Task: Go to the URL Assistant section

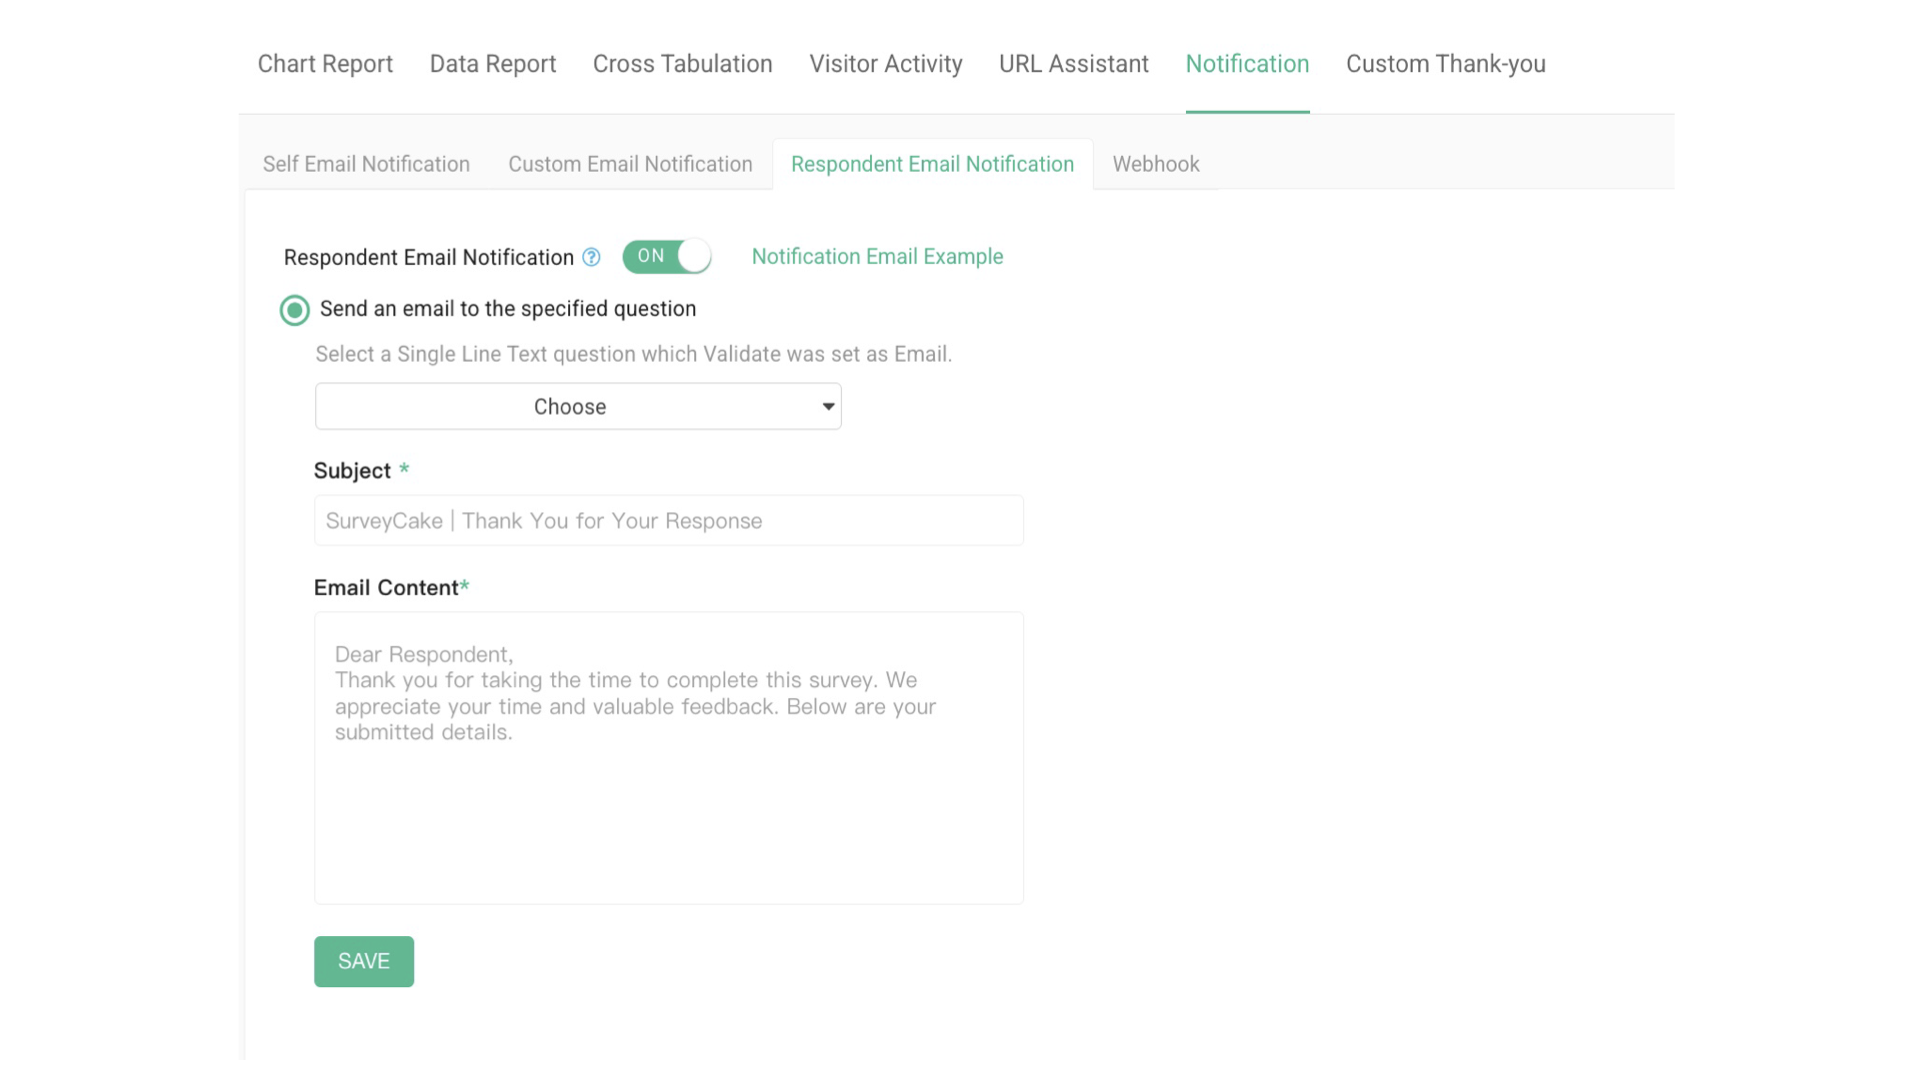Action: (x=1073, y=63)
